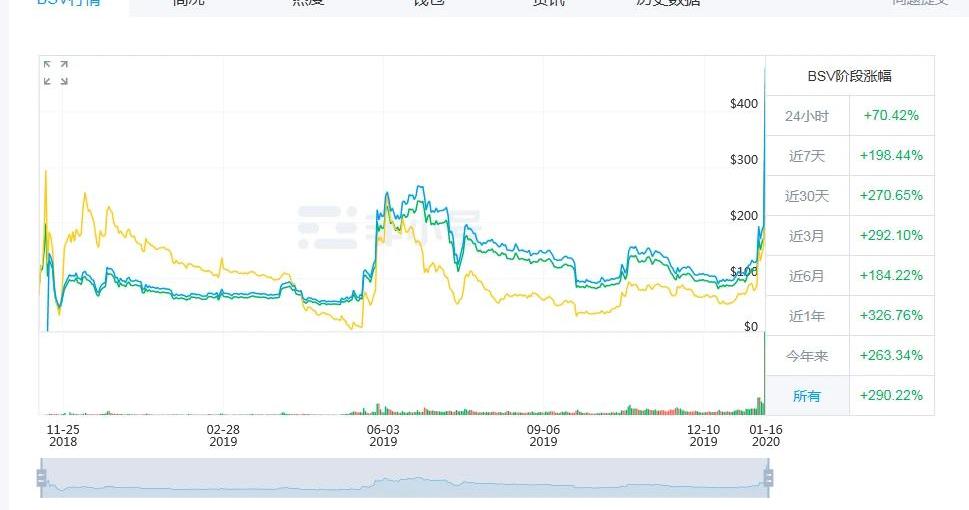Click the middle of the timeline navigator
The image size is (969, 510).
coord(405,478)
